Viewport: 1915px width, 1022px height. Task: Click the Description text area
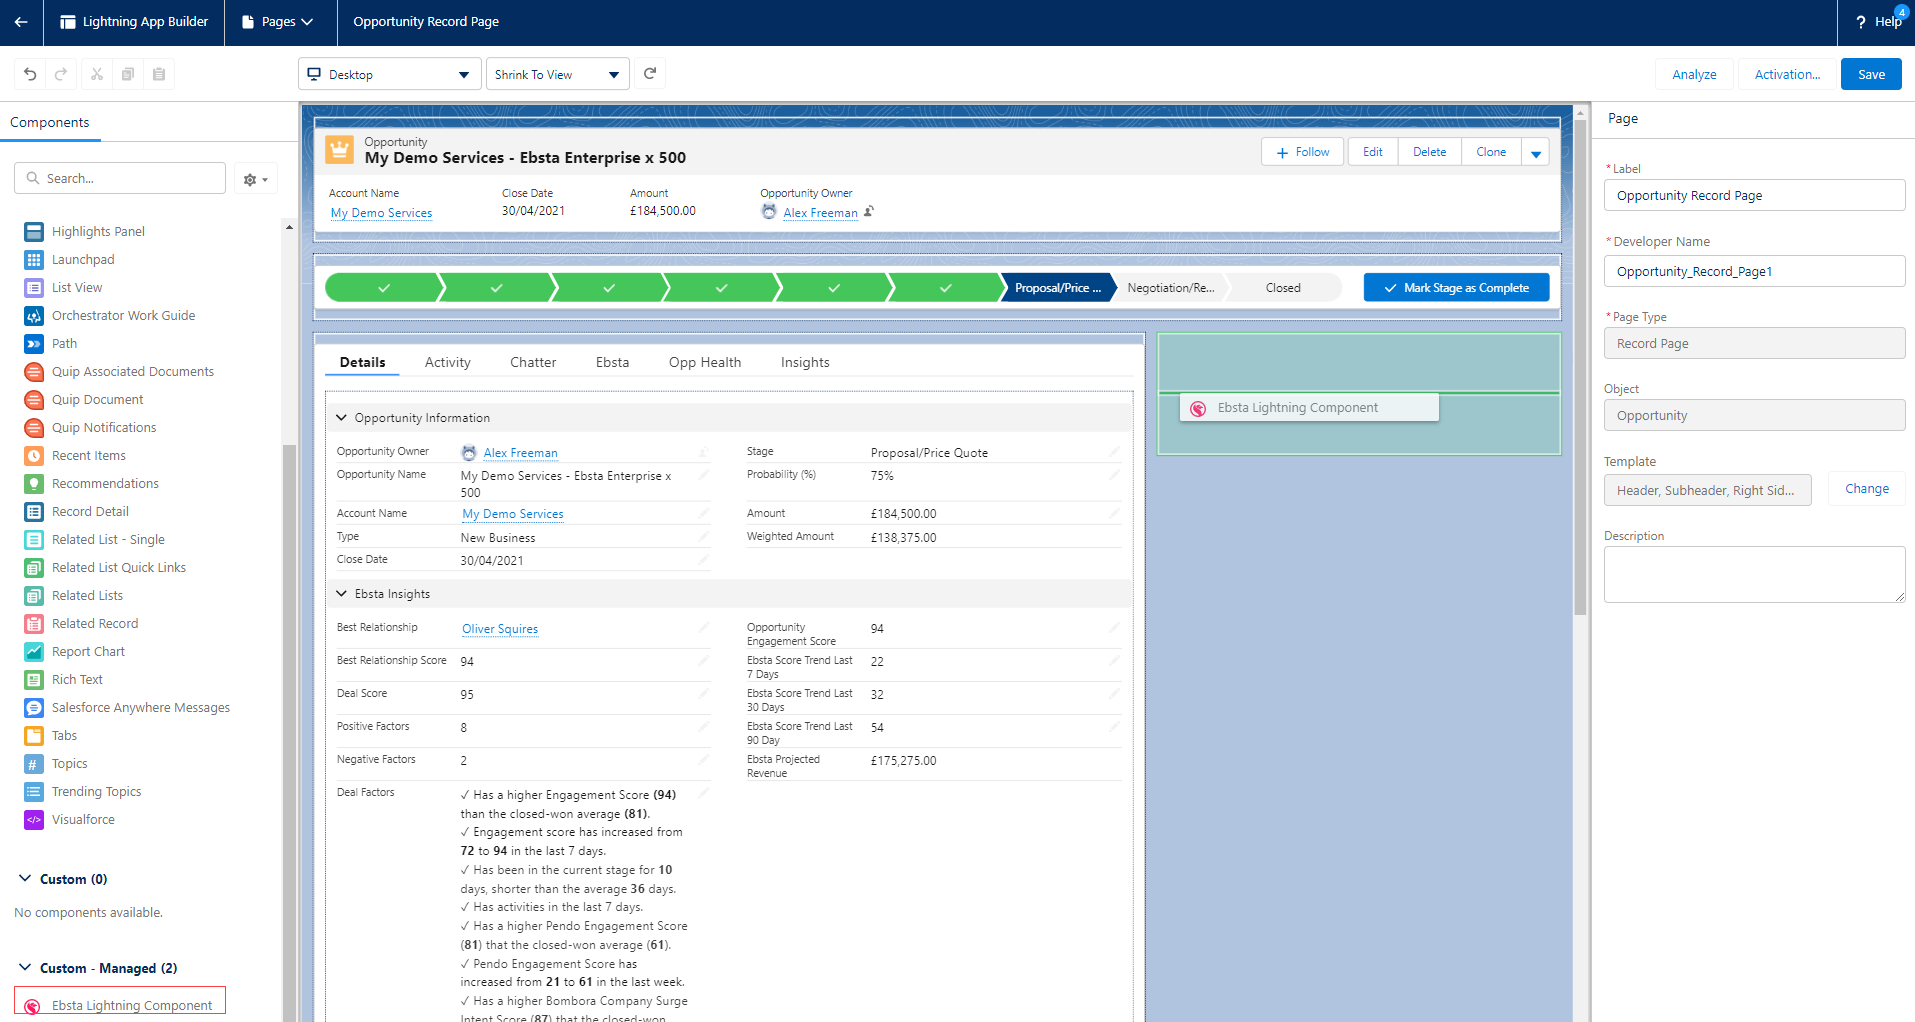point(1754,574)
